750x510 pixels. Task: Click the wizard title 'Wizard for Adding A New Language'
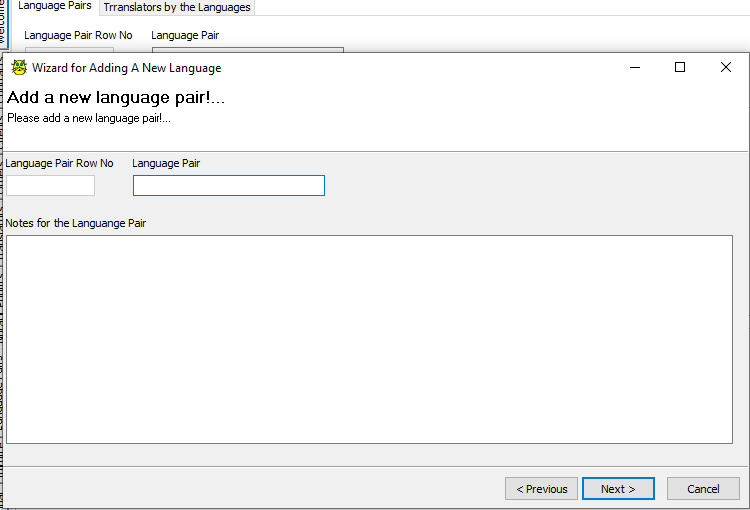127,68
